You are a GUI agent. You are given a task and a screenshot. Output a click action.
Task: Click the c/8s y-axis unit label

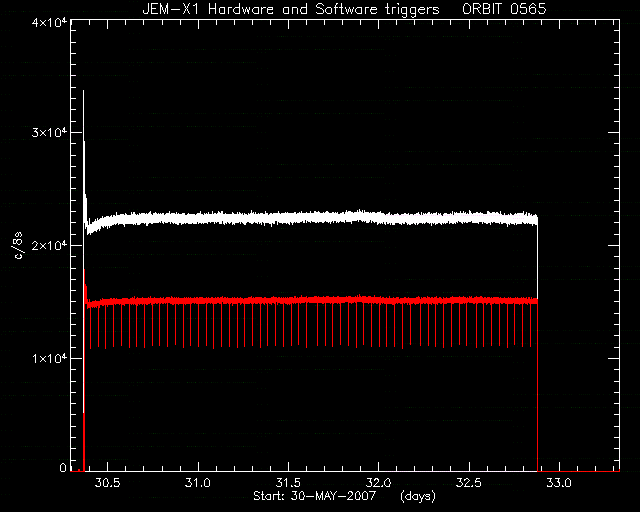click(18, 245)
